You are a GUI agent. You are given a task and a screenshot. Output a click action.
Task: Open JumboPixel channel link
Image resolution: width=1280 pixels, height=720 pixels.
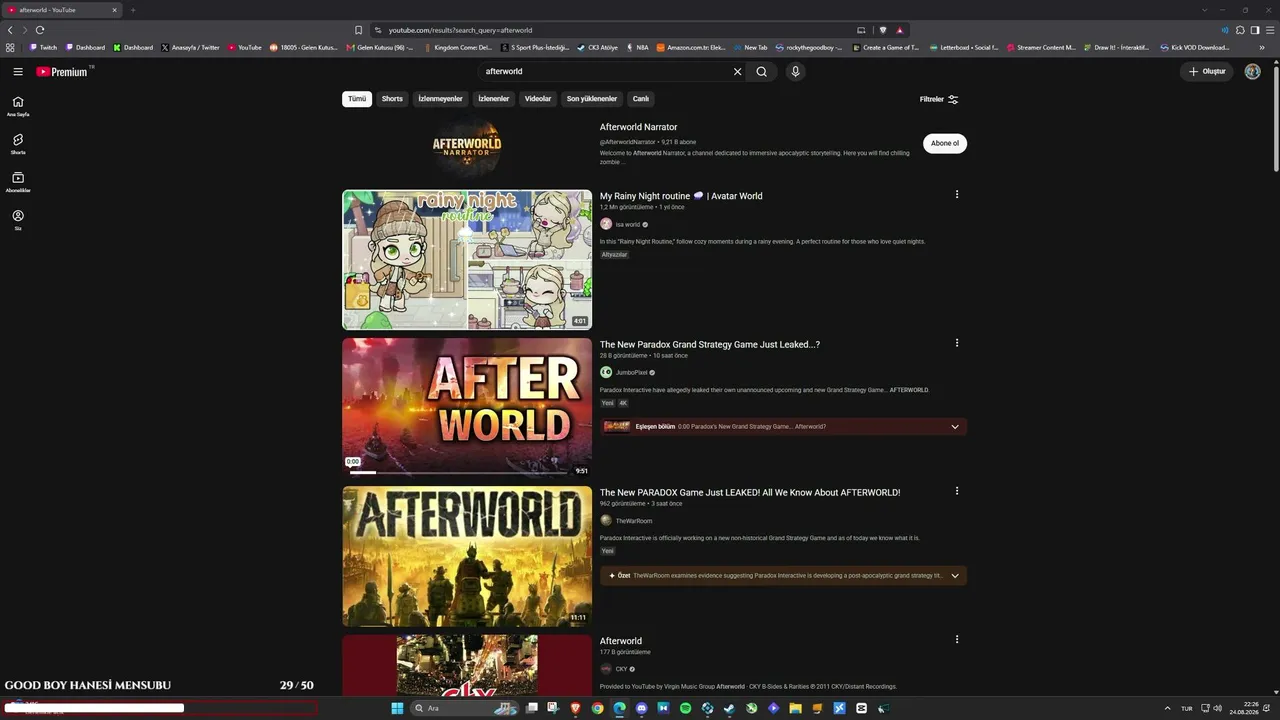tap(631, 372)
